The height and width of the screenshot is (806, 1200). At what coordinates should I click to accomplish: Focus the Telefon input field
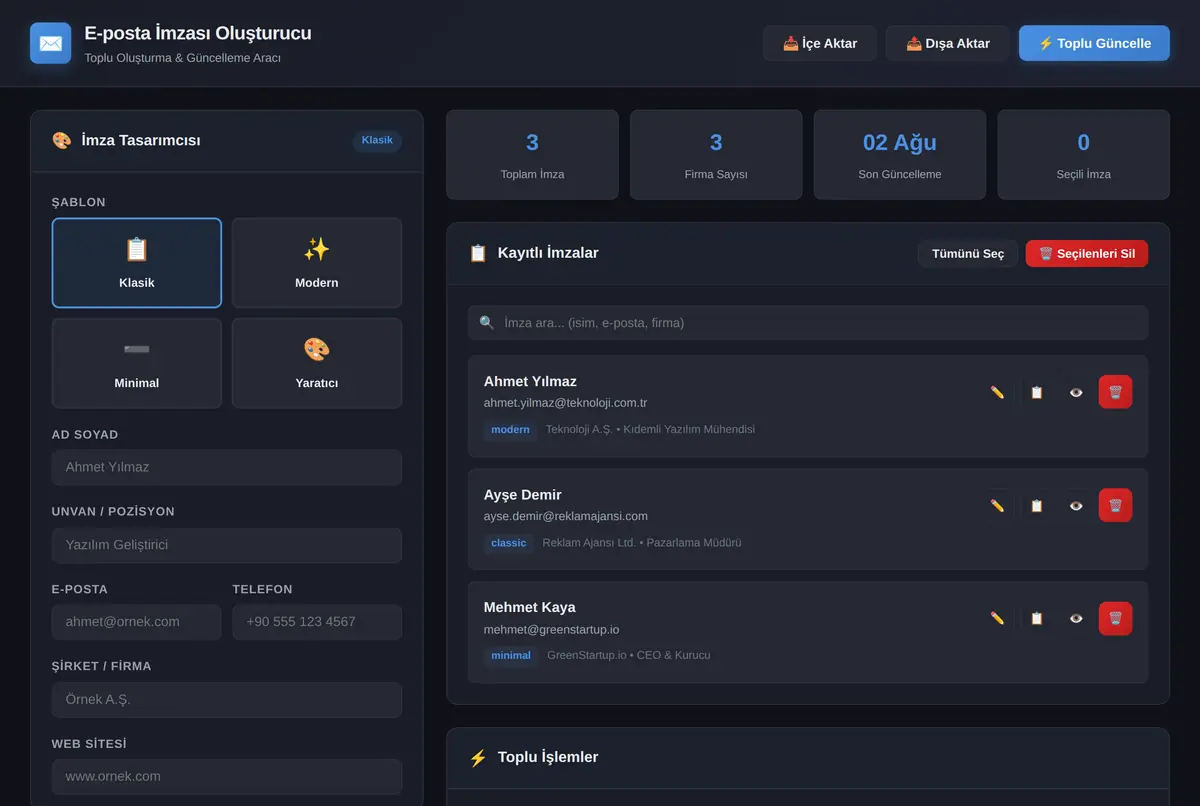tap(317, 622)
